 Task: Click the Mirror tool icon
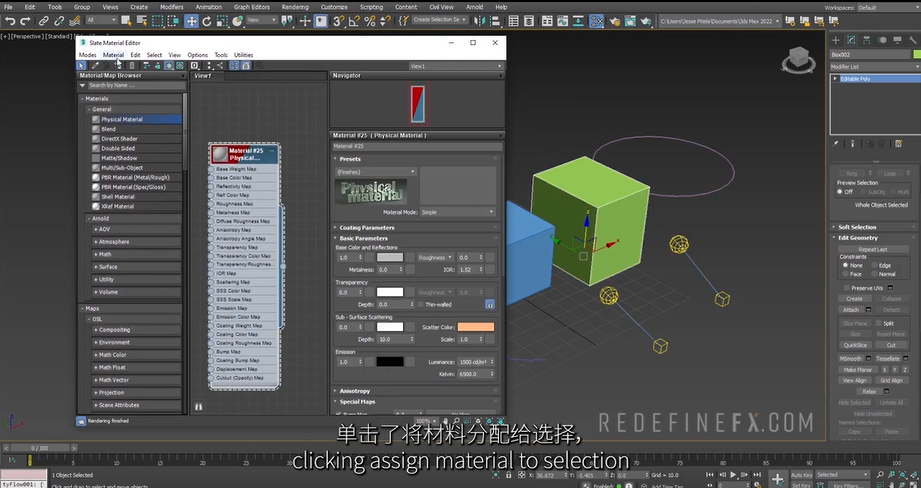tap(480, 21)
